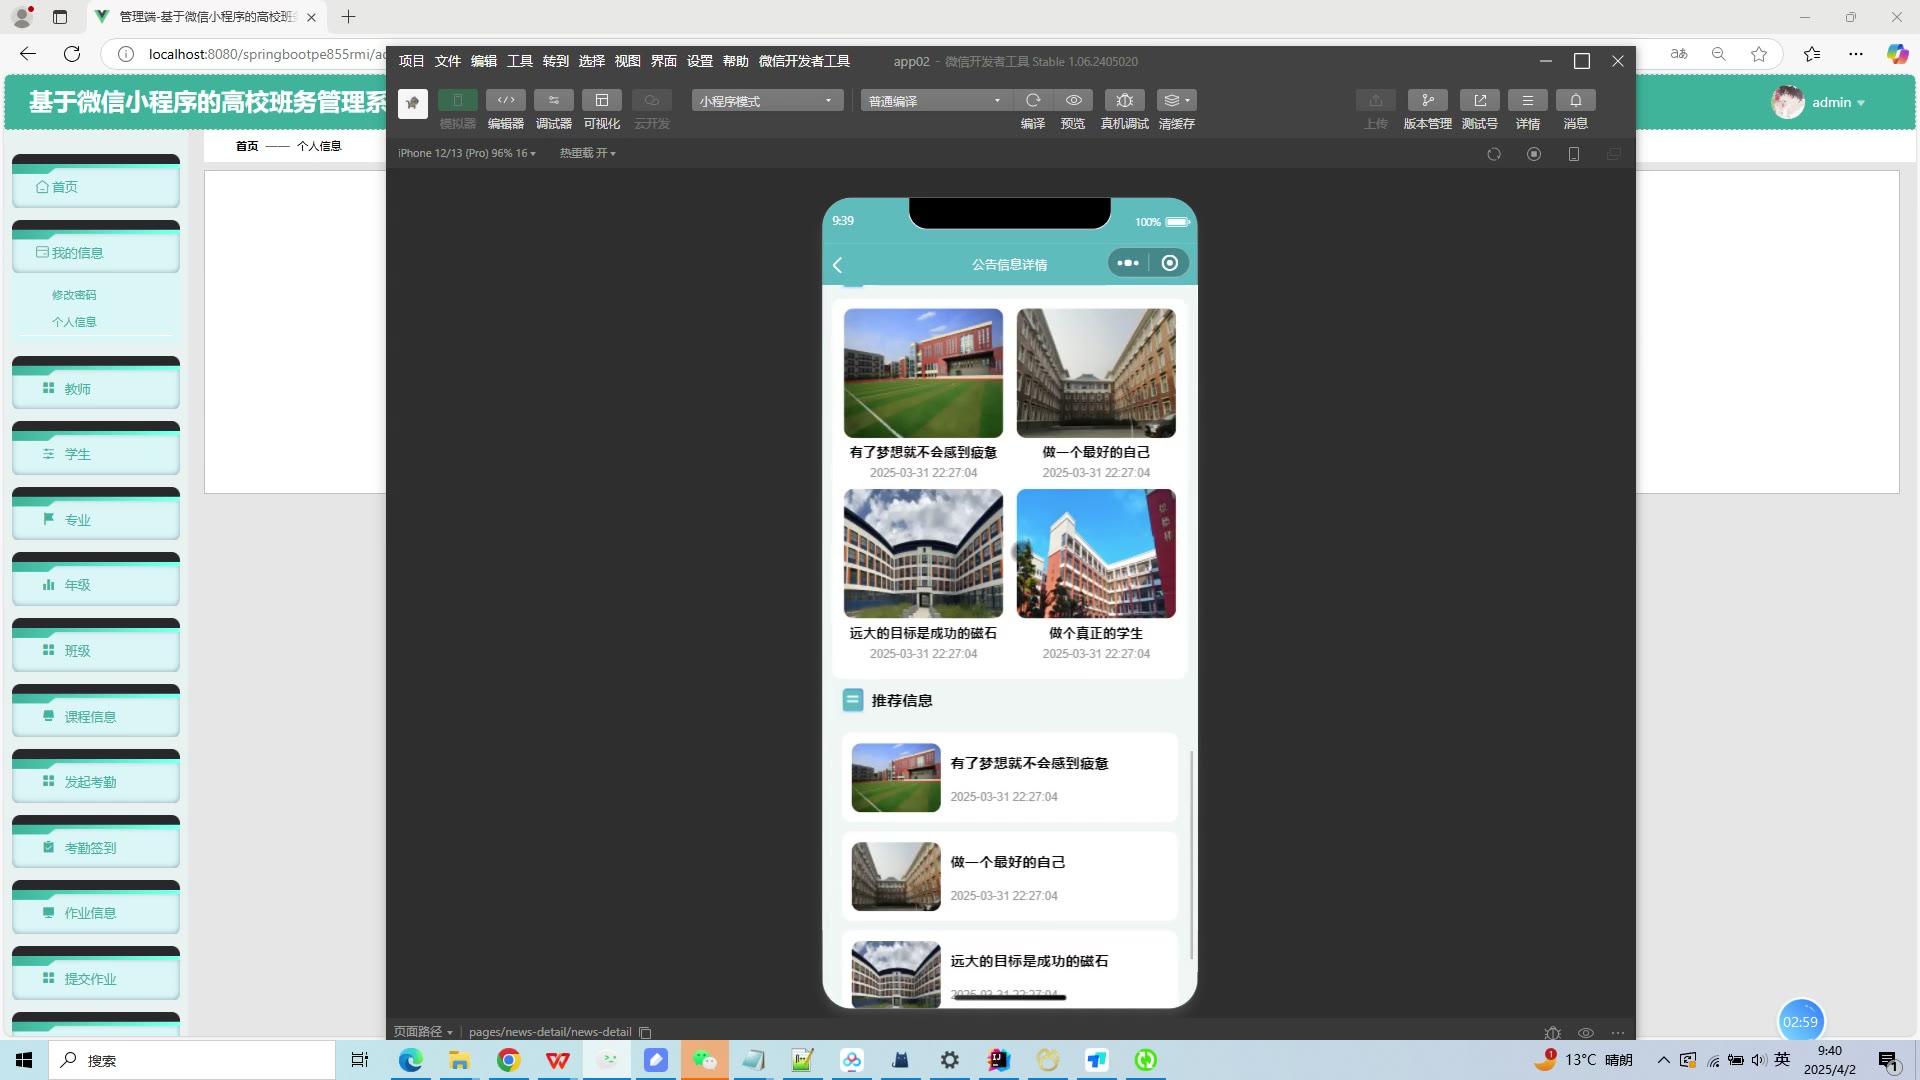1920x1080 pixels.
Task: Open the attendance sign-in sidebar item
Action: [x=90, y=847]
